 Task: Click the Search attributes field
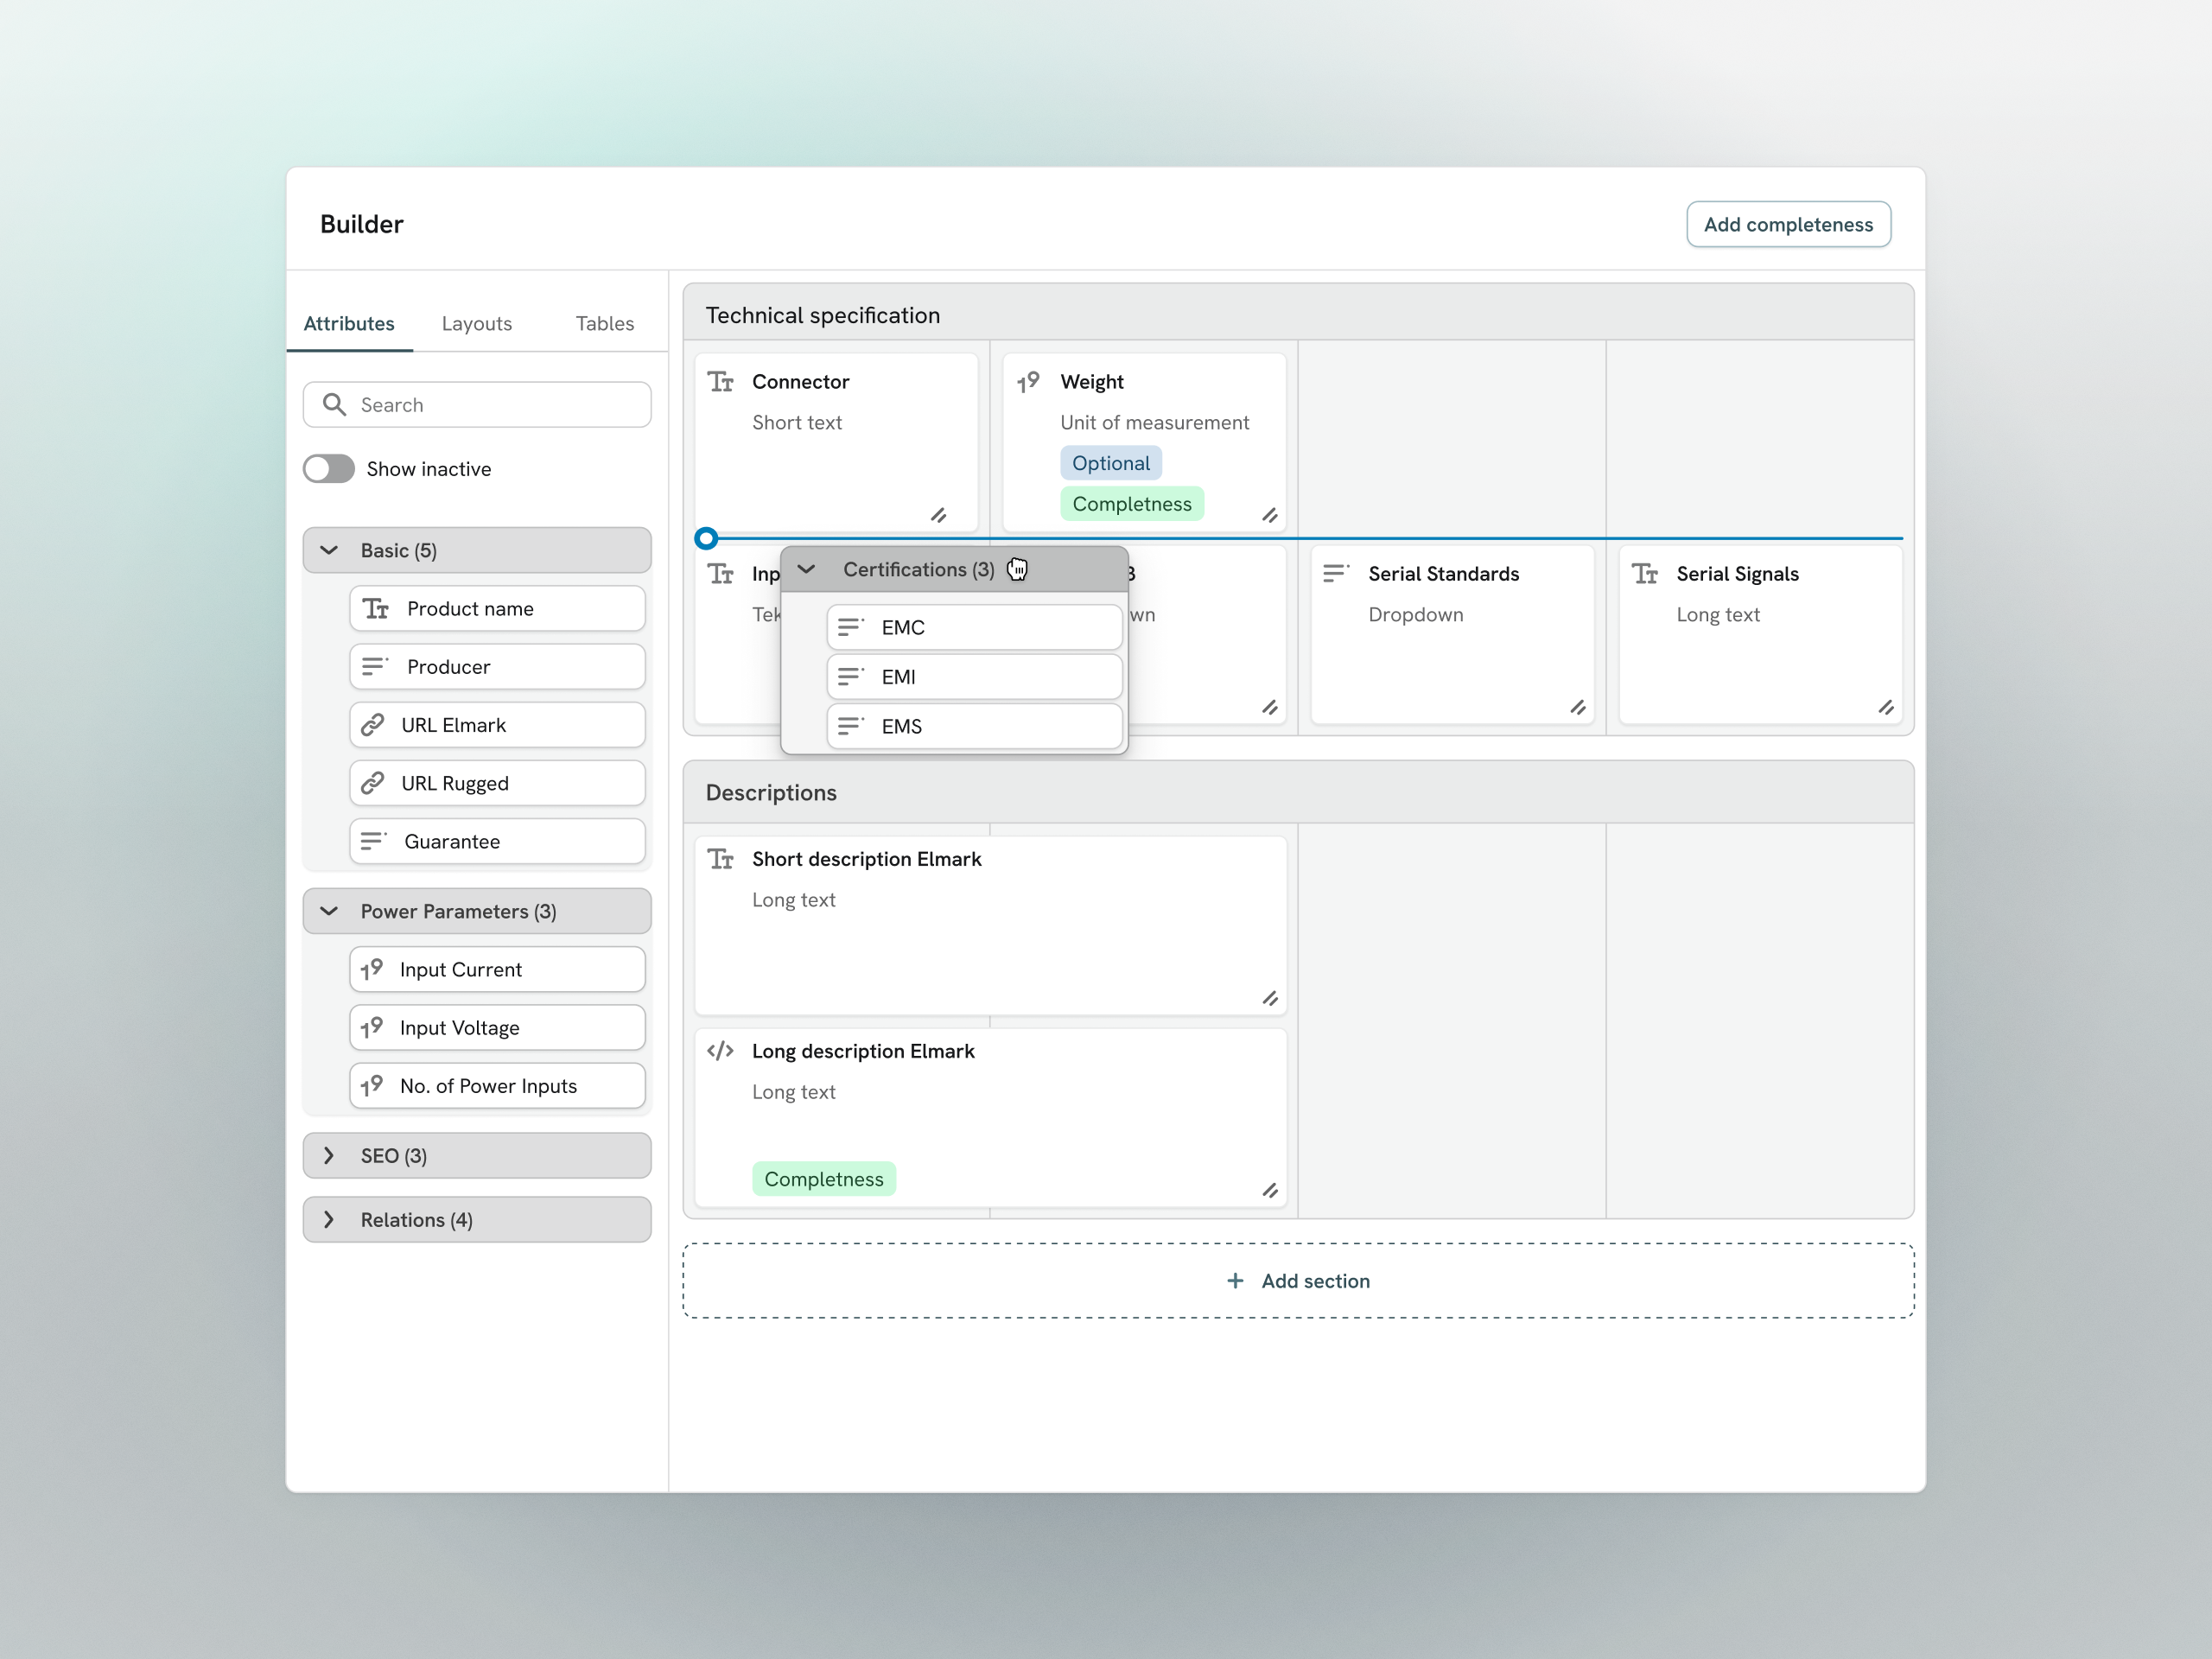pos(477,404)
